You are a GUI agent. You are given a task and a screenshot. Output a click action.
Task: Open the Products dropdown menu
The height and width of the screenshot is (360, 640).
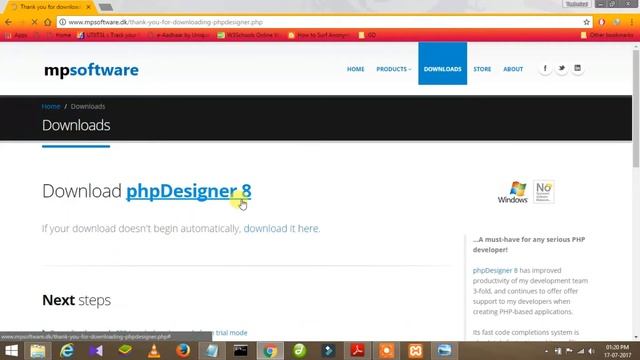(393, 69)
